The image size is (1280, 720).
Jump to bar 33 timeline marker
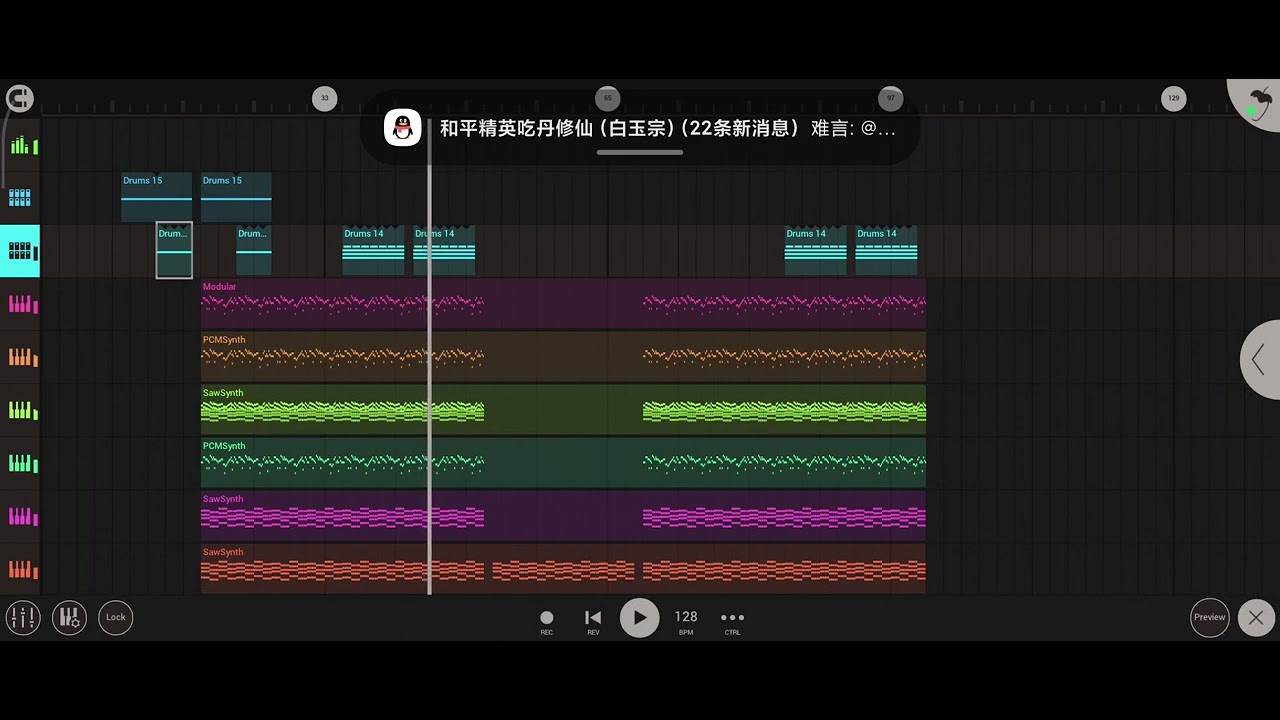coord(323,98)
